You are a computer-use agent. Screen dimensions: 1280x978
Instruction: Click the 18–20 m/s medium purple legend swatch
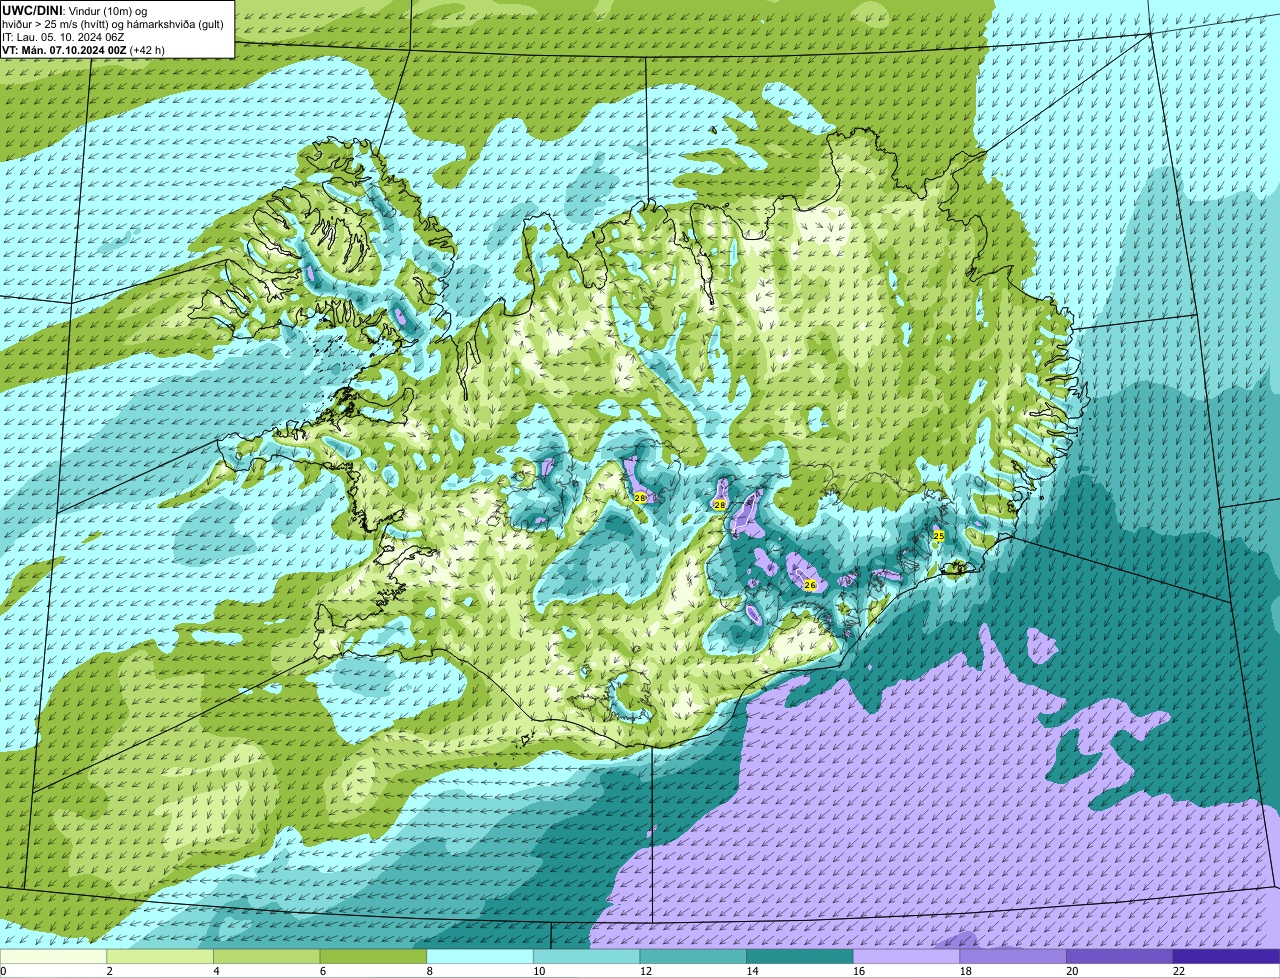(x=1013, y=956)
